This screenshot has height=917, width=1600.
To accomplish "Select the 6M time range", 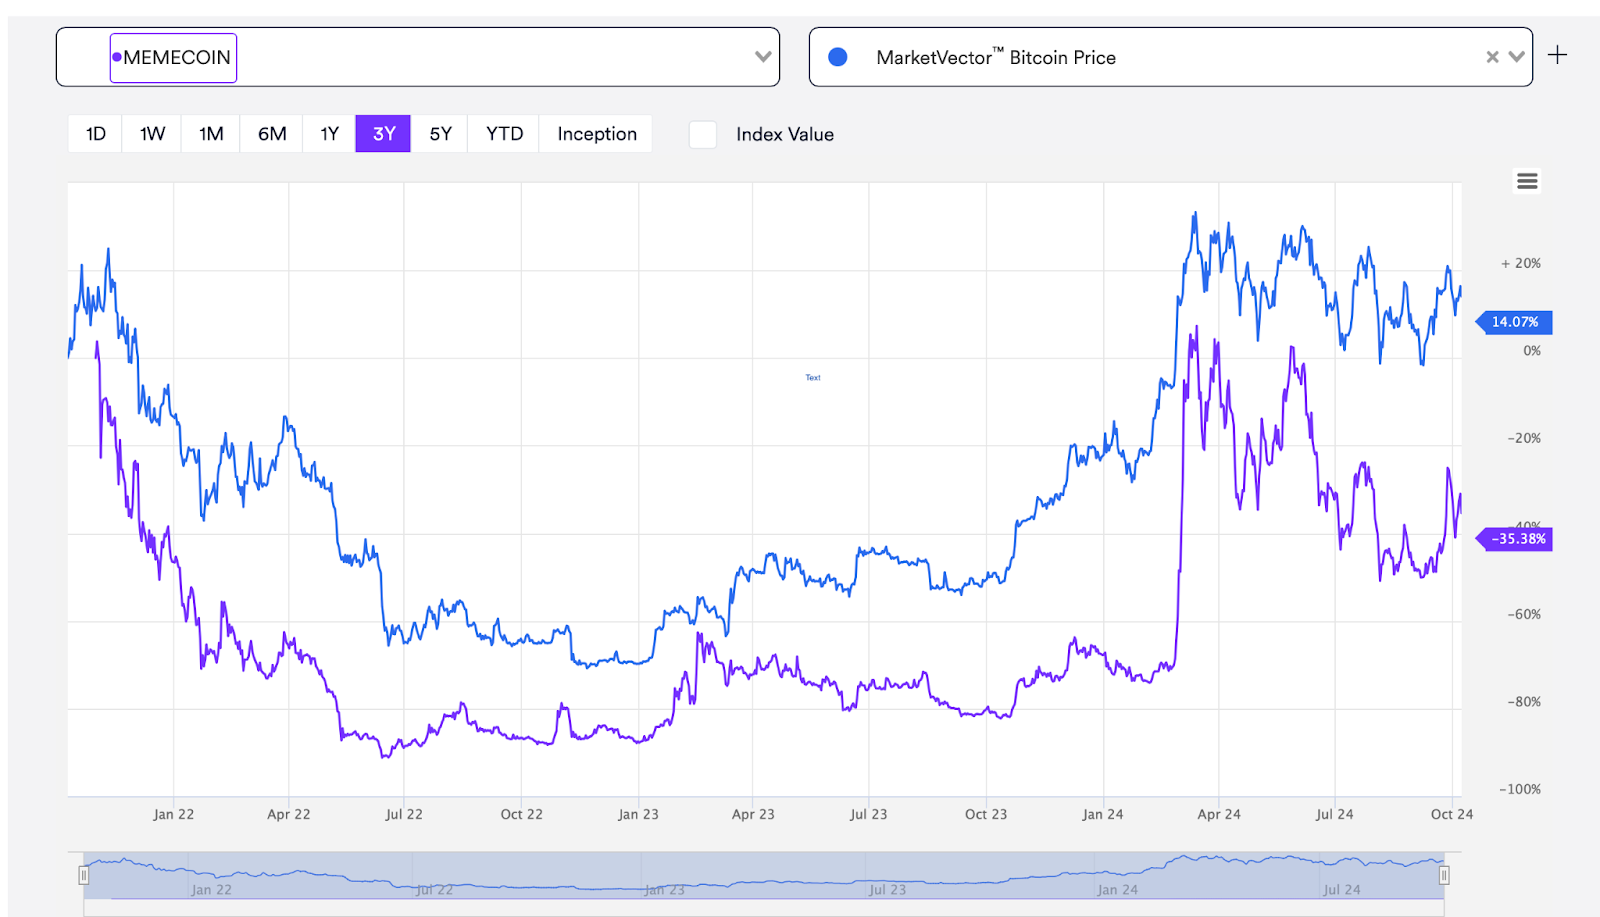I will pos(272,134).
